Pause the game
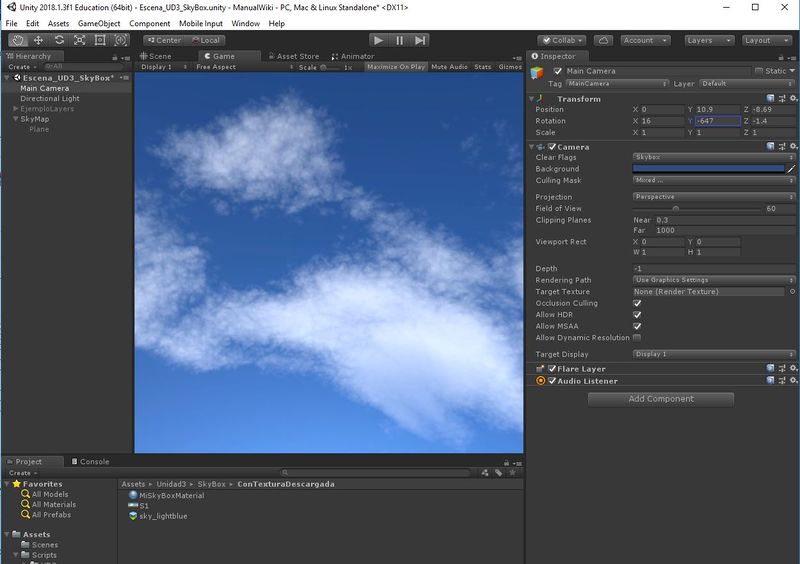This screenshot has width=800, height=564. [399, 40]
